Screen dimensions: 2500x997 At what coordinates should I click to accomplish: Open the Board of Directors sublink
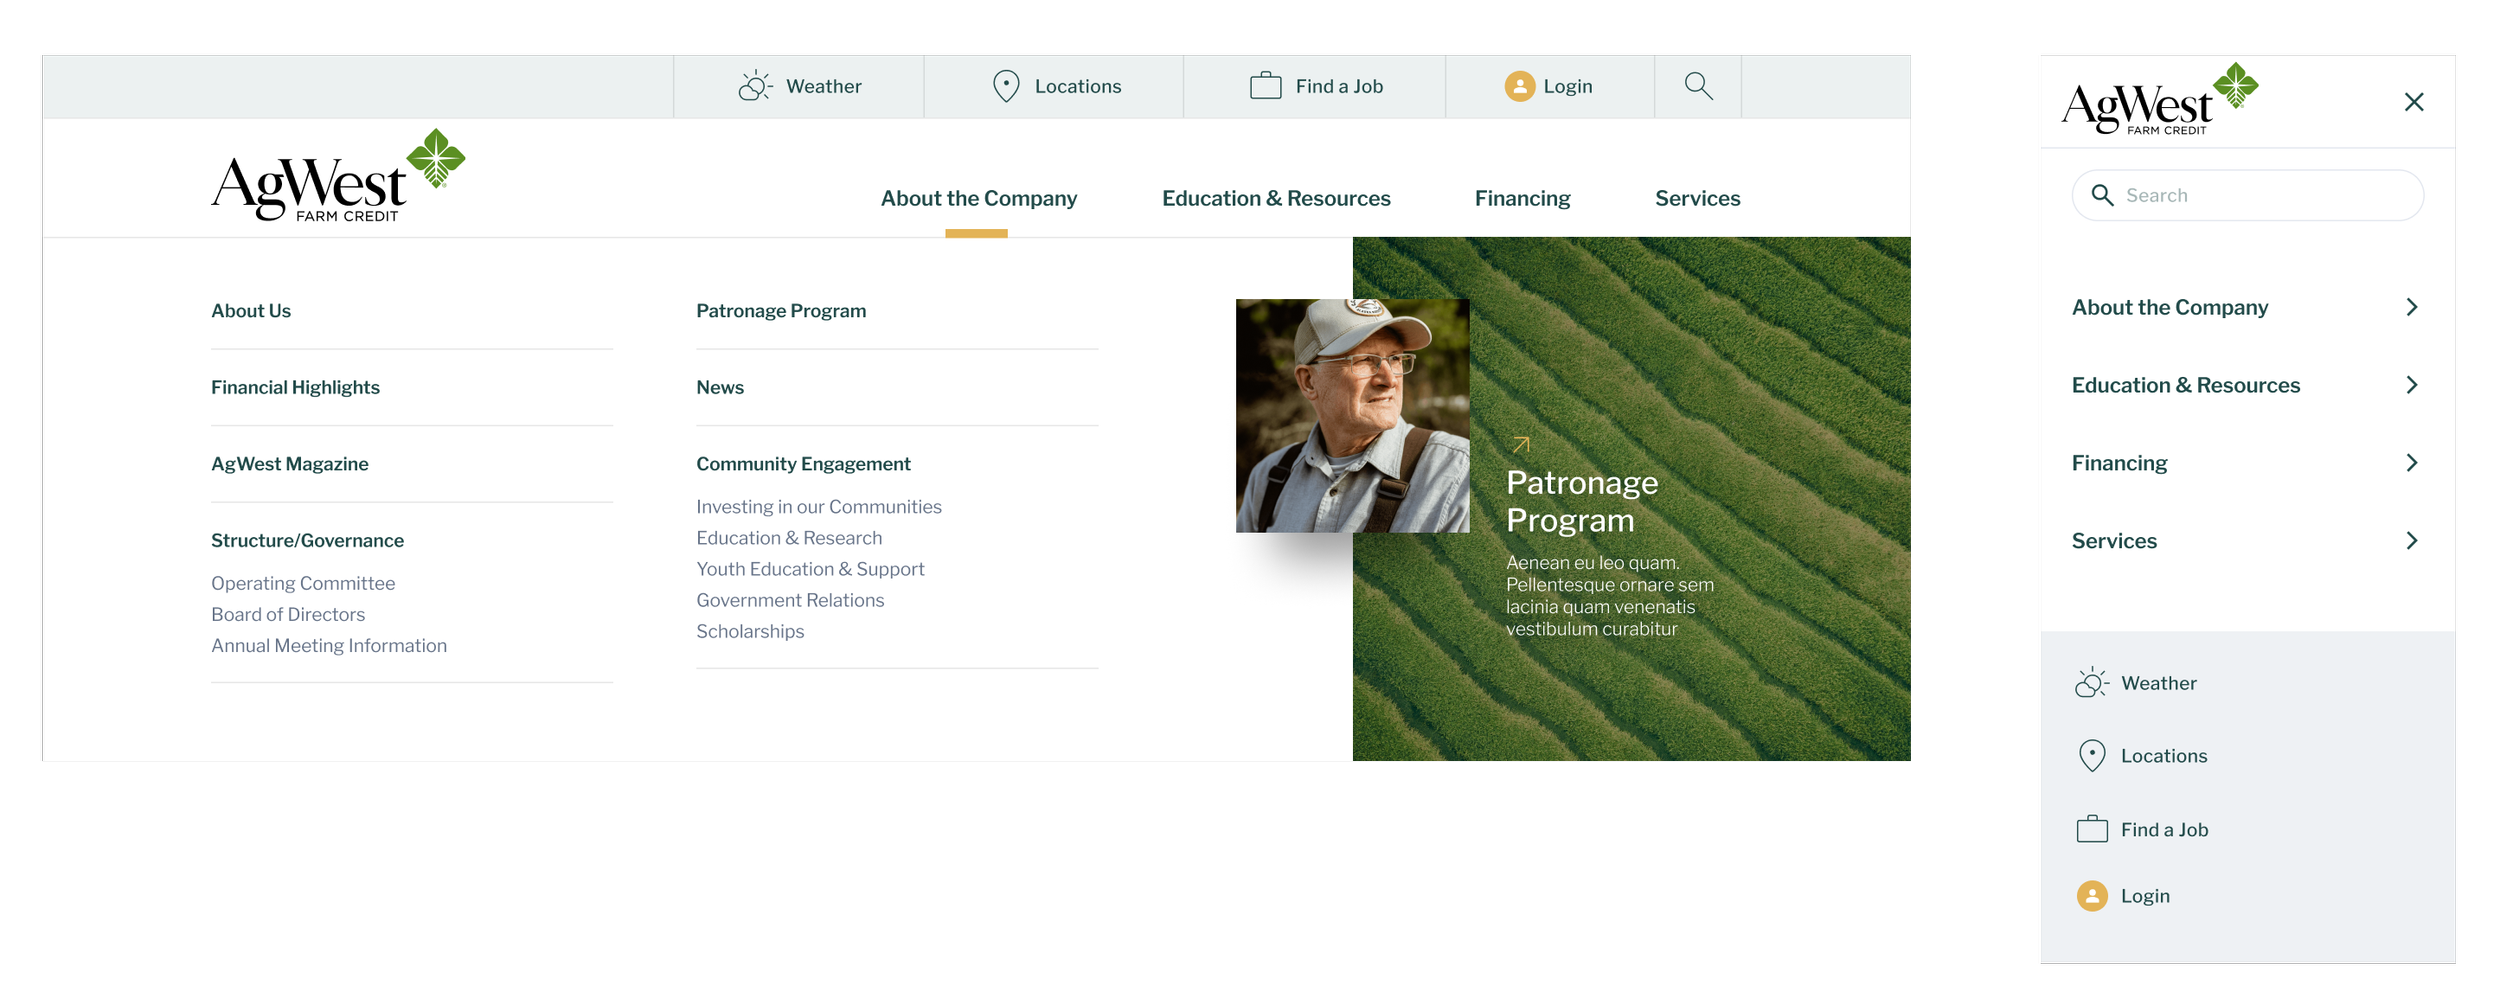click(x=288, y=614)
